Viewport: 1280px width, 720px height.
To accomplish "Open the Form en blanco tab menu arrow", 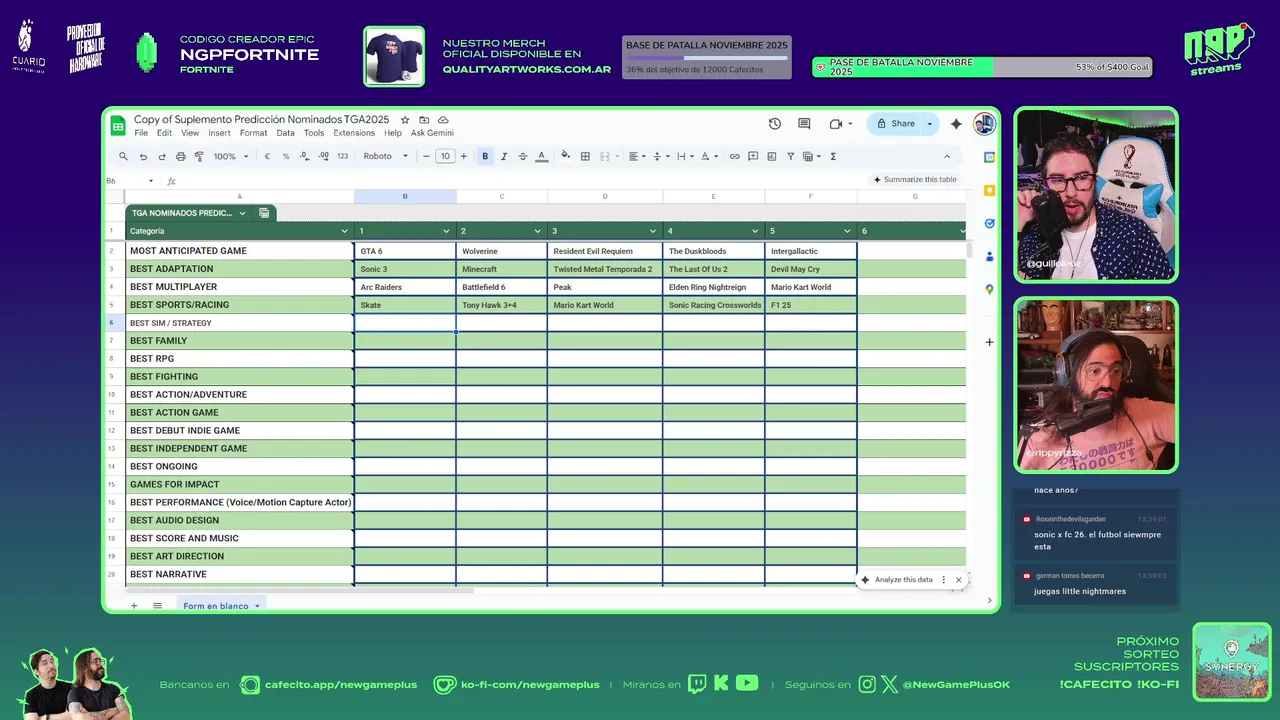I will click(x=257, y=606).
